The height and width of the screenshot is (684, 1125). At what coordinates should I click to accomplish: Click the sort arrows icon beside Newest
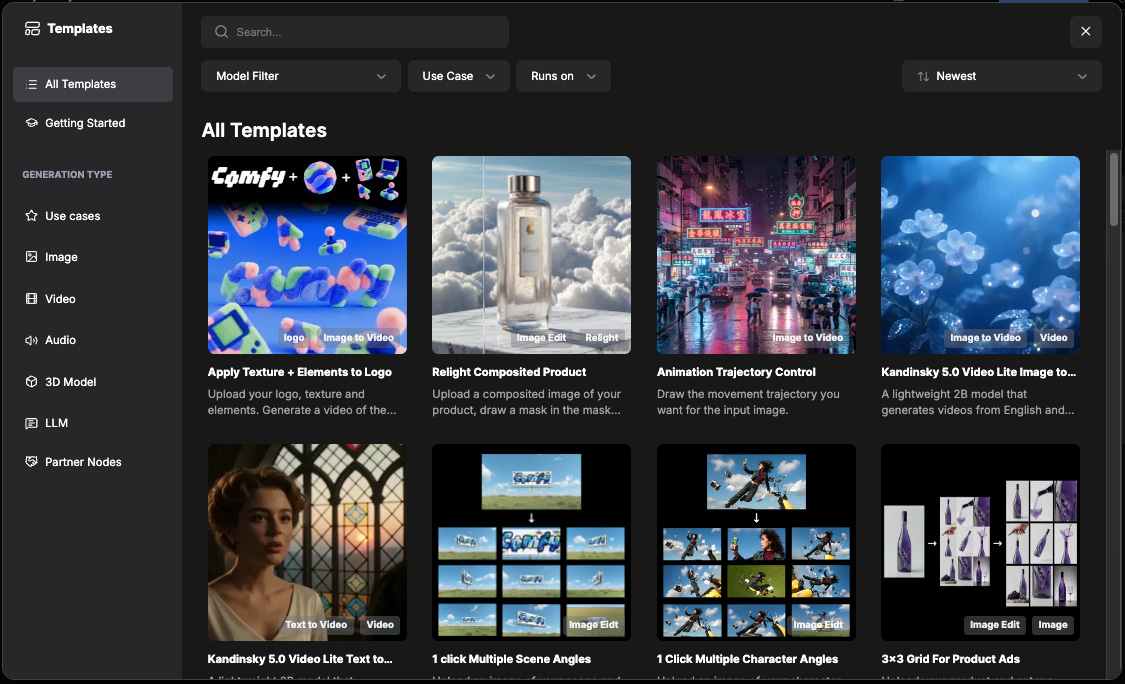click(923, 76)
